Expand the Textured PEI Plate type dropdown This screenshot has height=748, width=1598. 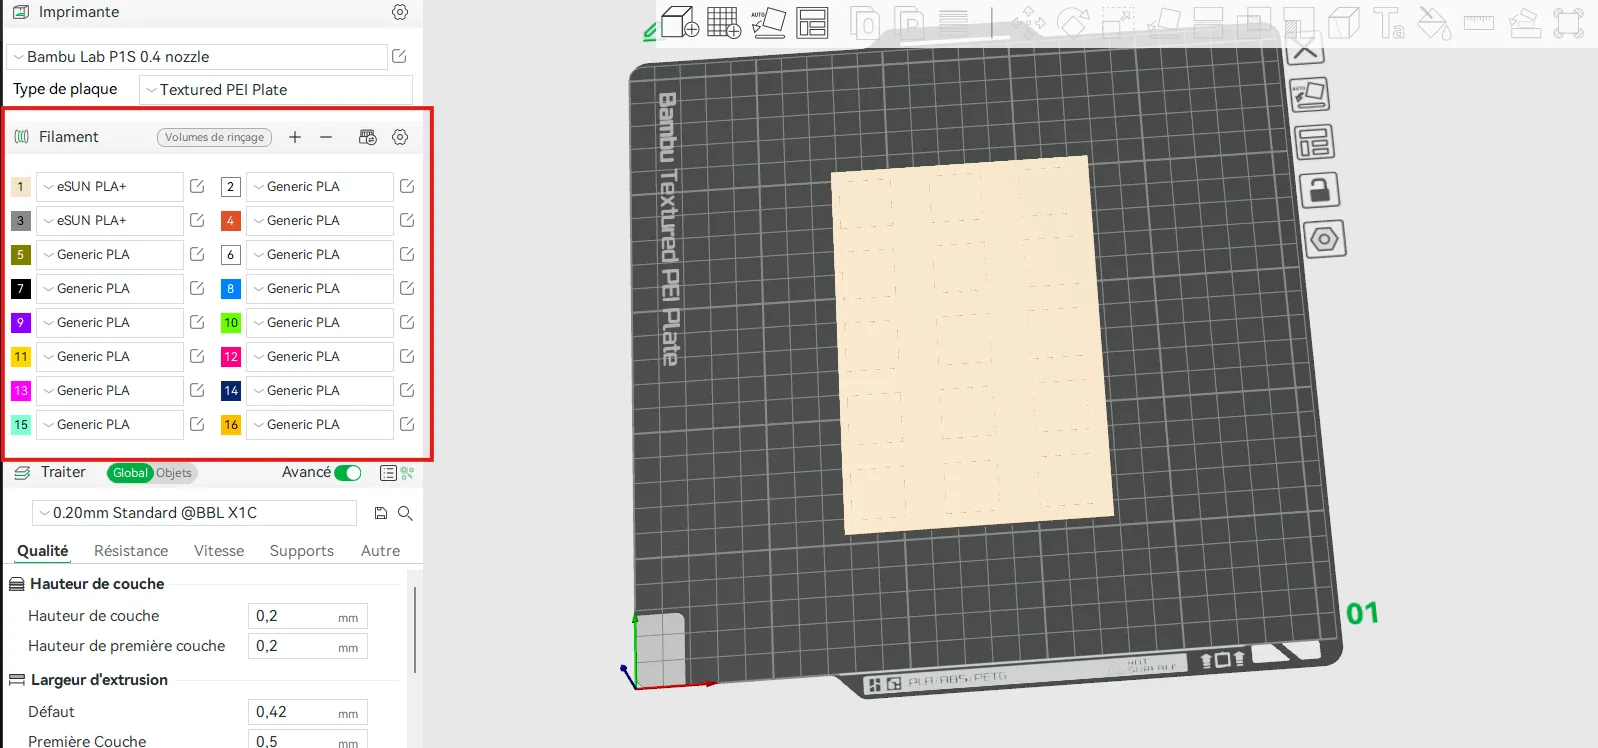tap(276, 90)
